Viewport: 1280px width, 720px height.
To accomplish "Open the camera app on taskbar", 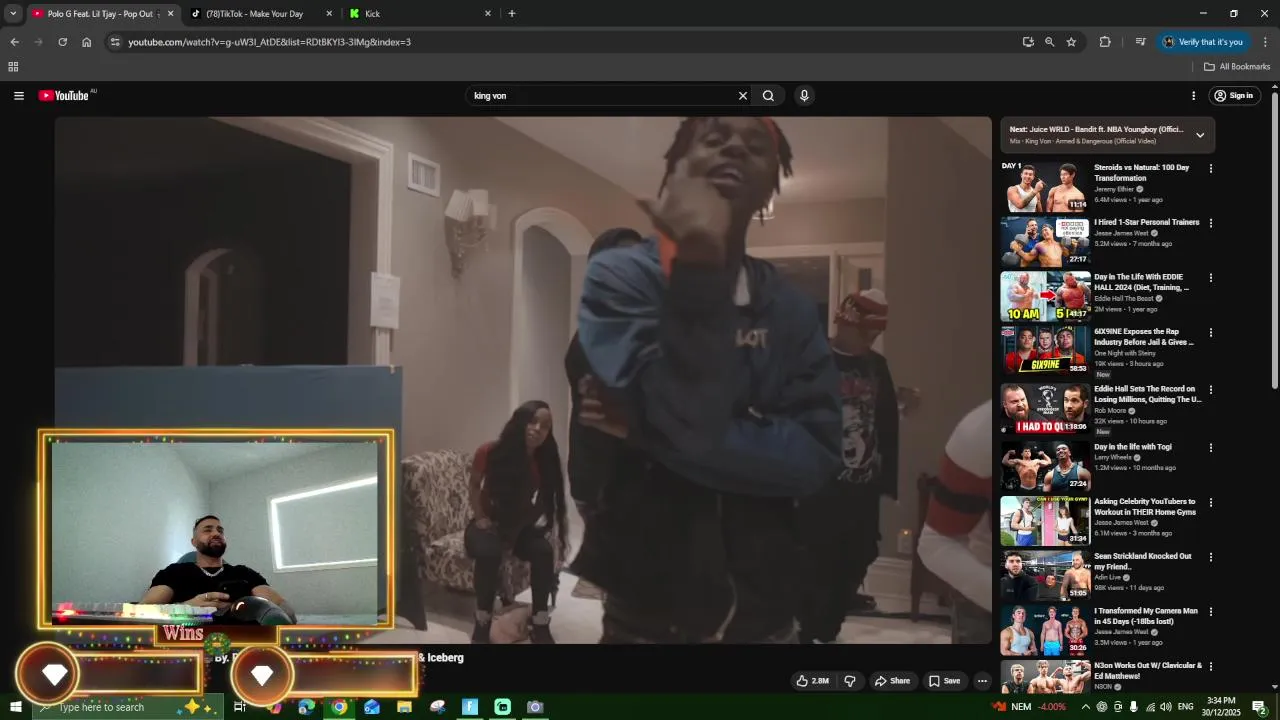I will [x=535, y=707].
